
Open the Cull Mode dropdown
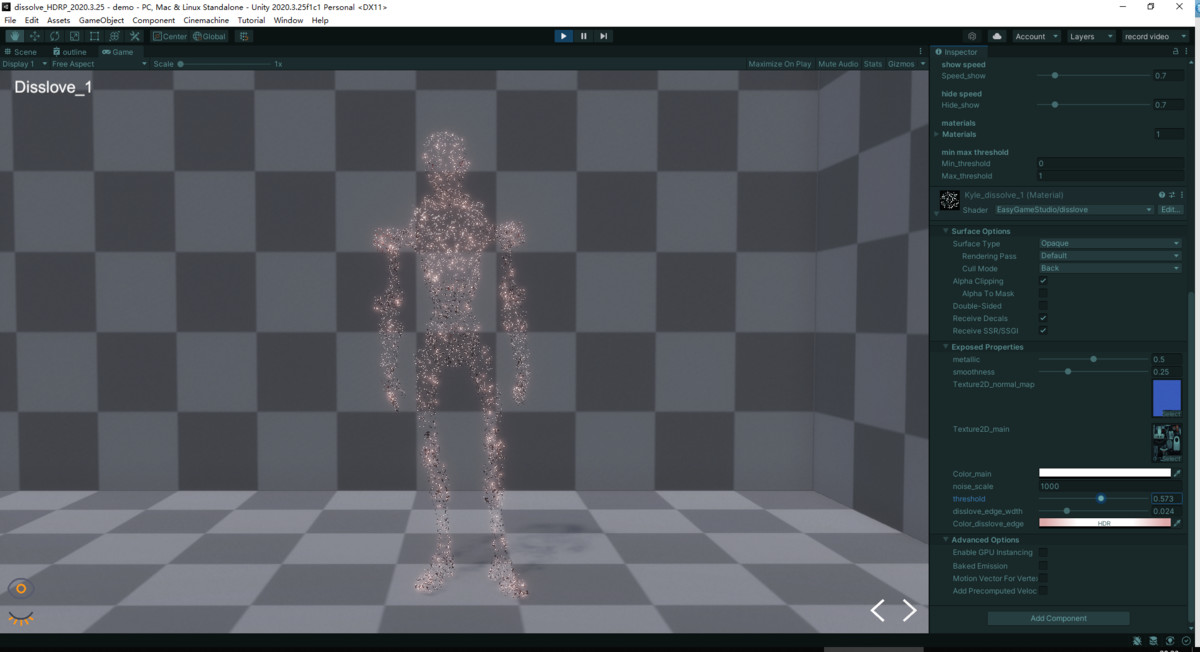tap(1108, 268)
